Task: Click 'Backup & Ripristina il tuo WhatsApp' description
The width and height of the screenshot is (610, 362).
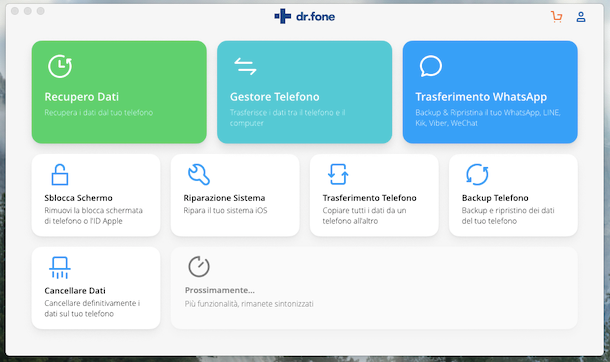Action: point(487,118)
